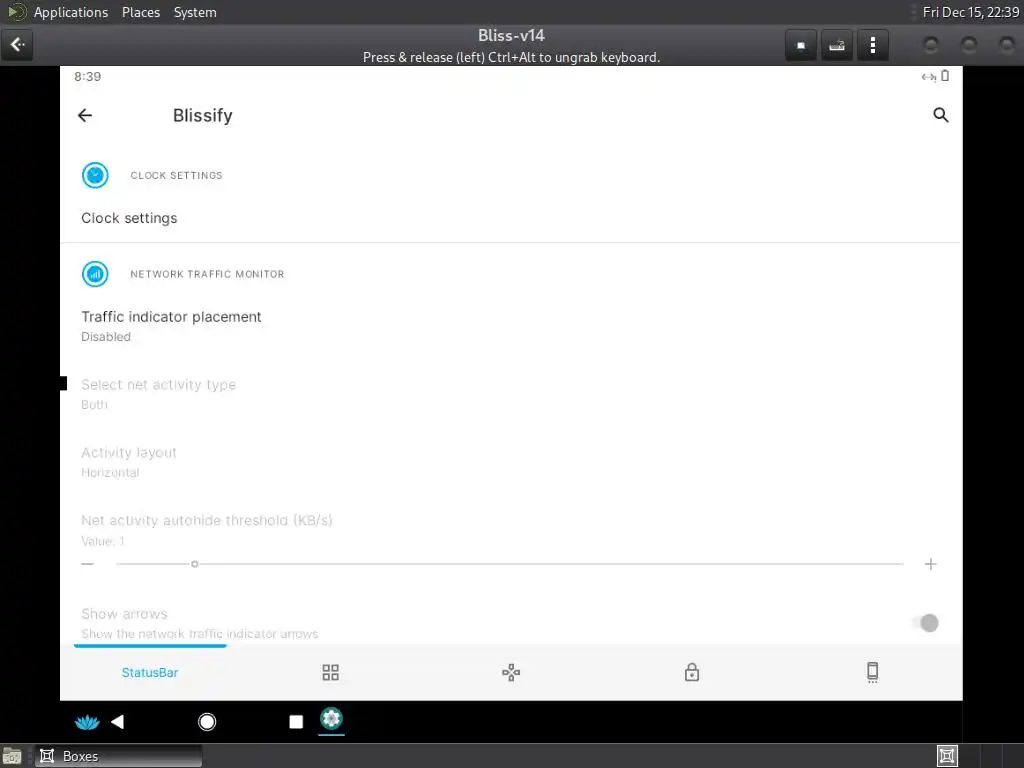The width and height of the screenshot is (1024, 768).
Task: Click the Android ethernet status icon
Action: [x=929, y=77]
